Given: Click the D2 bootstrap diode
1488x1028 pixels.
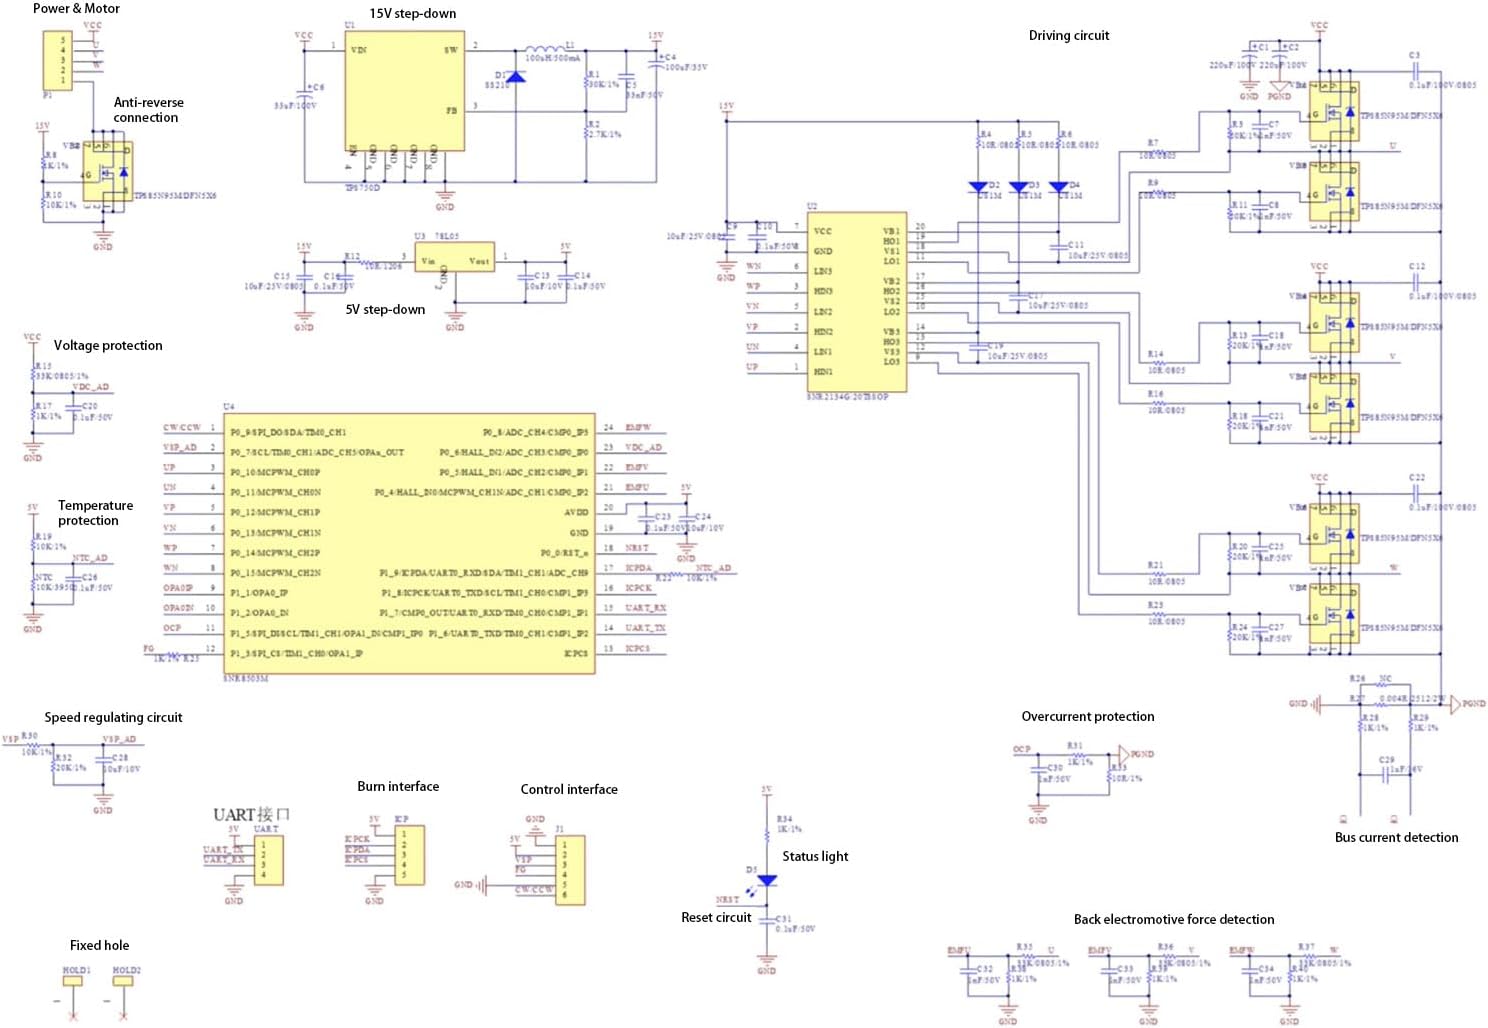Looking at the screenshot, I should coord(979,187).
